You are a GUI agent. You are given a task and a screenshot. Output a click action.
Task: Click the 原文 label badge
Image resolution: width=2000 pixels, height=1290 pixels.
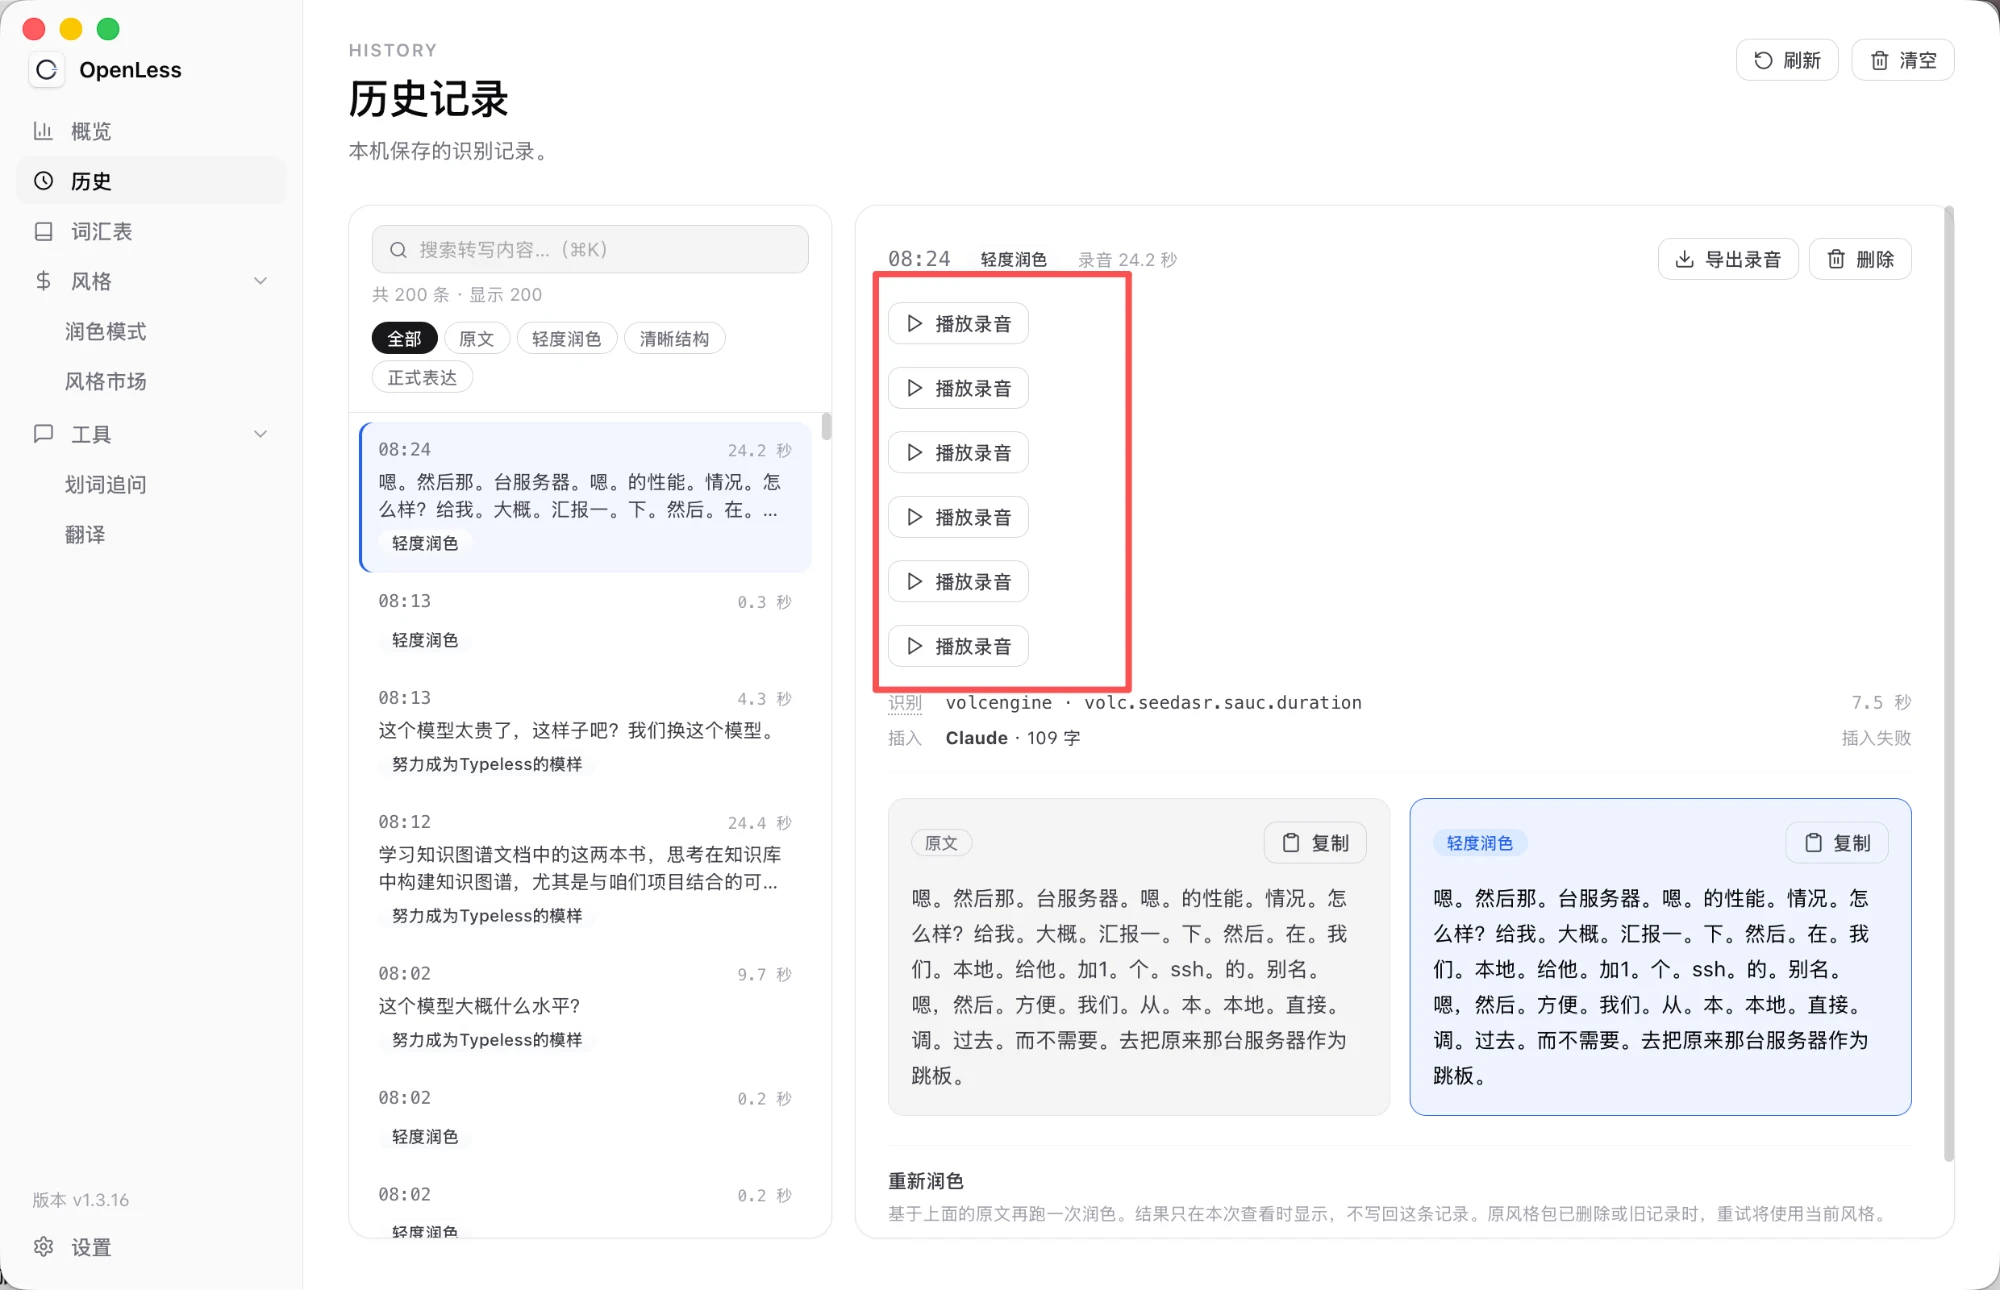click(941, 843)
